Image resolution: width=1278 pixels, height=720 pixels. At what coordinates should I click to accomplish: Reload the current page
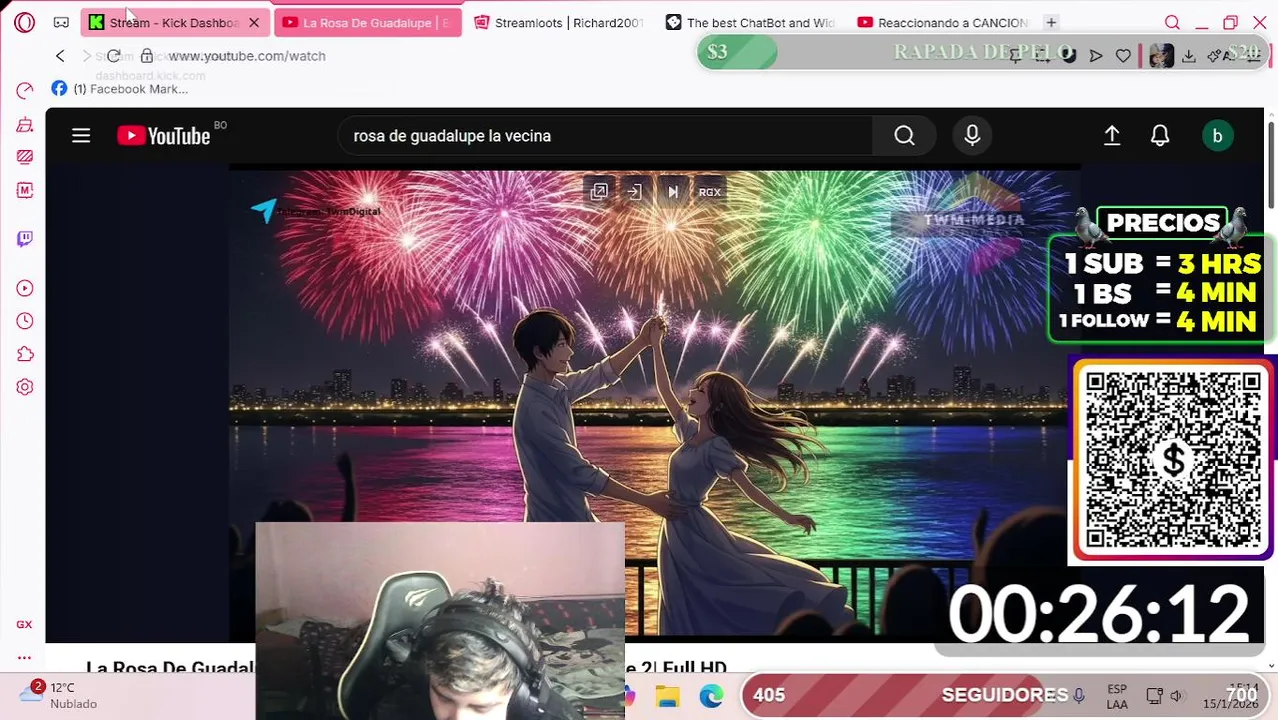(x=114, y=56)
